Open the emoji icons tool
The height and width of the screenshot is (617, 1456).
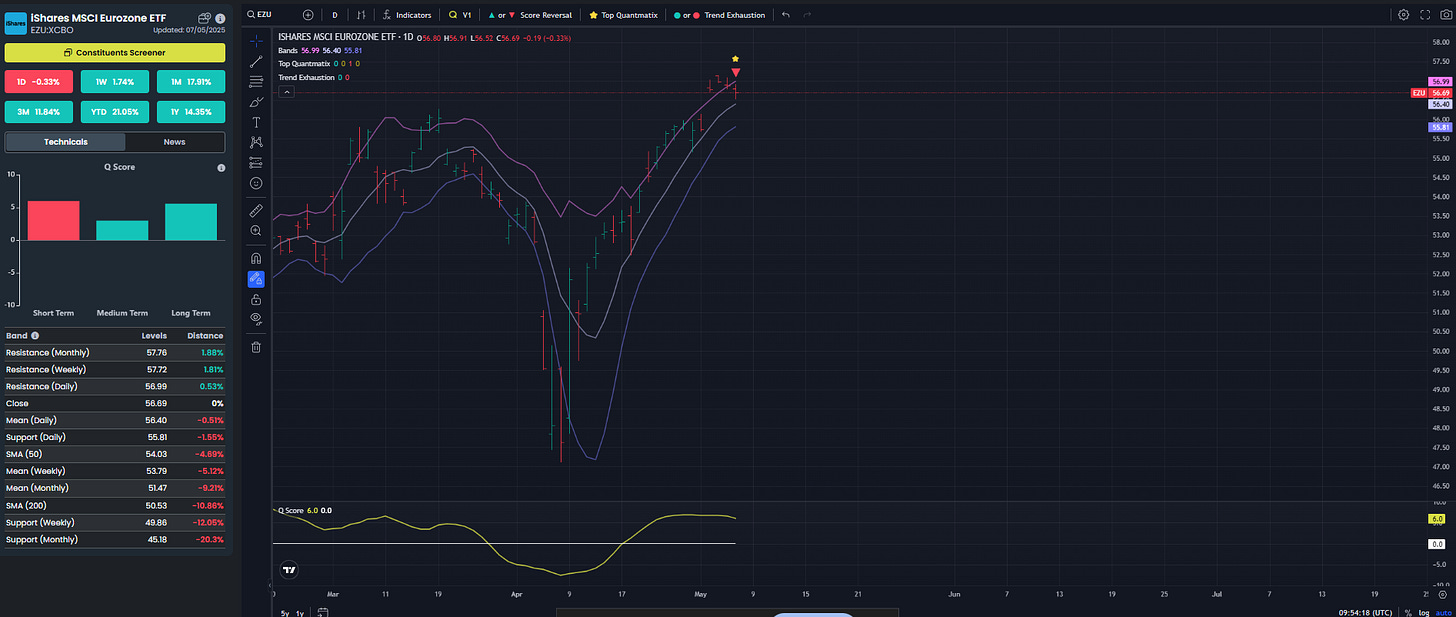257,184
